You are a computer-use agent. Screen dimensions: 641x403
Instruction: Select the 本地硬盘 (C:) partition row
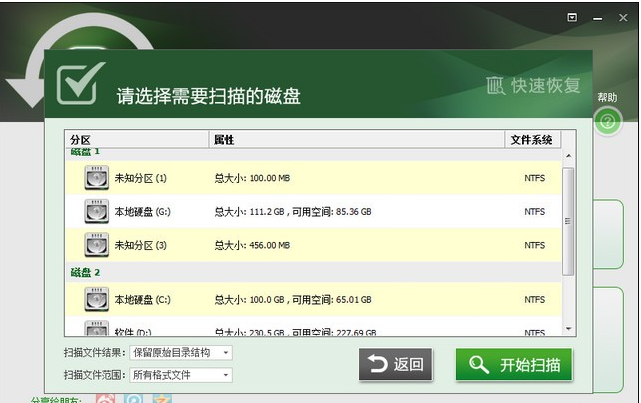click(313, 299)
